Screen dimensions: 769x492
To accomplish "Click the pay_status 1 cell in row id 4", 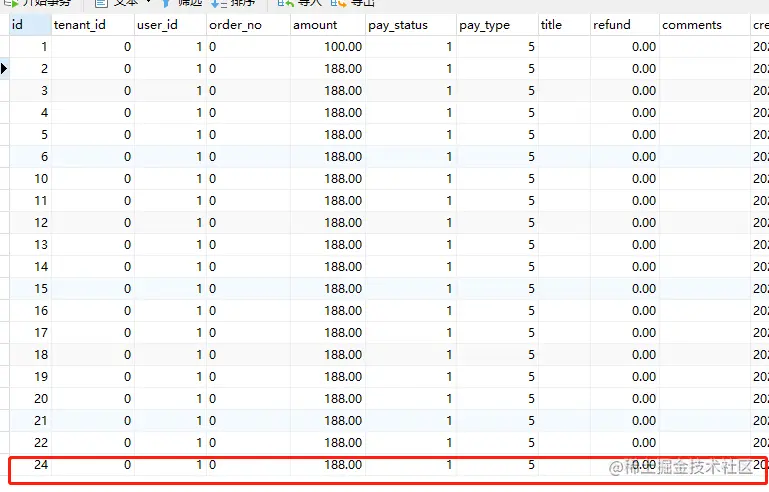I will click(x=410, y=113).
